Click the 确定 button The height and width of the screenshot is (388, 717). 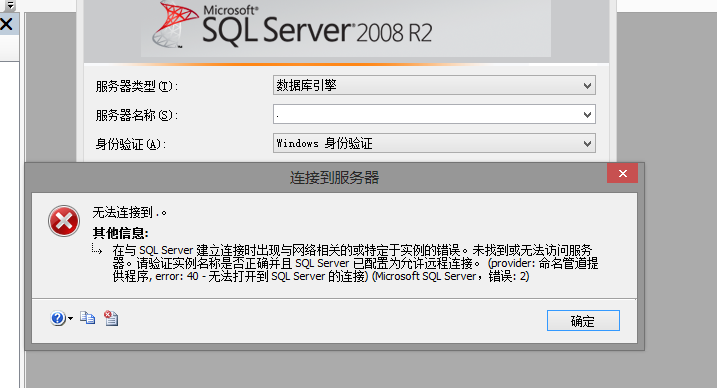[x=583, y=320]
